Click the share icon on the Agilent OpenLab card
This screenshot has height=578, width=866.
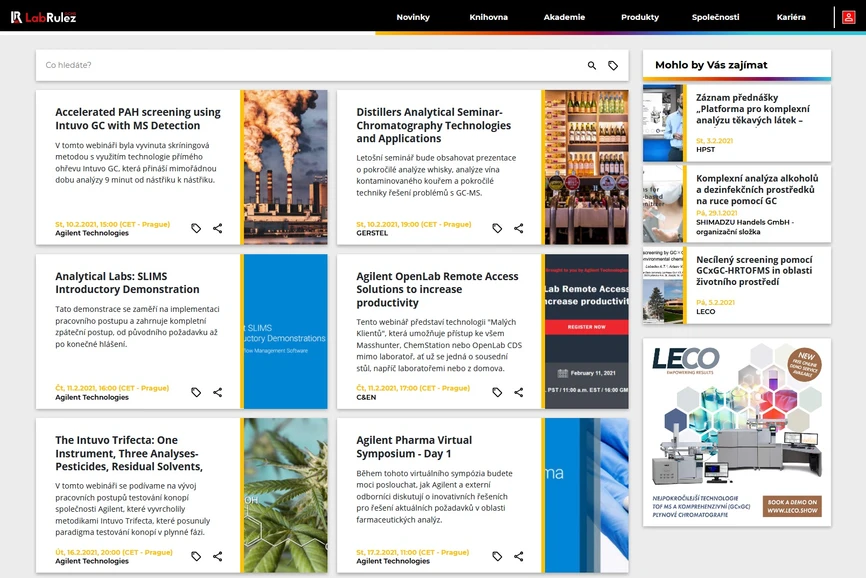[x=518, y=392]
